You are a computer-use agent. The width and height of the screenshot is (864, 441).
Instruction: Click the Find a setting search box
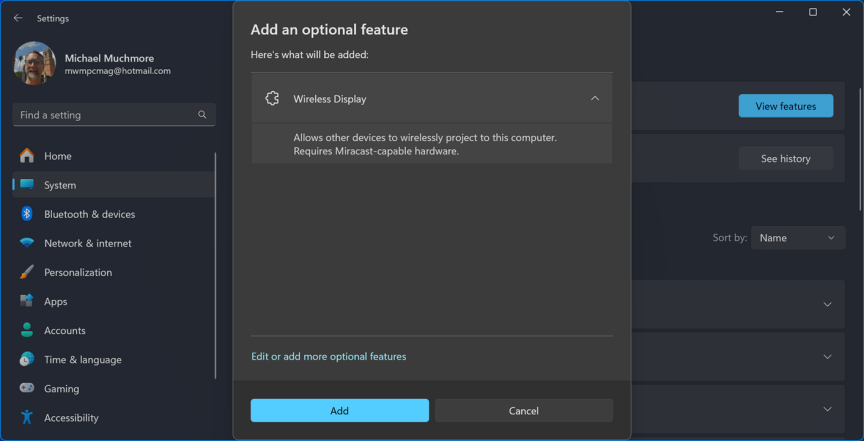pyautogui.click(x=114, y=115)
